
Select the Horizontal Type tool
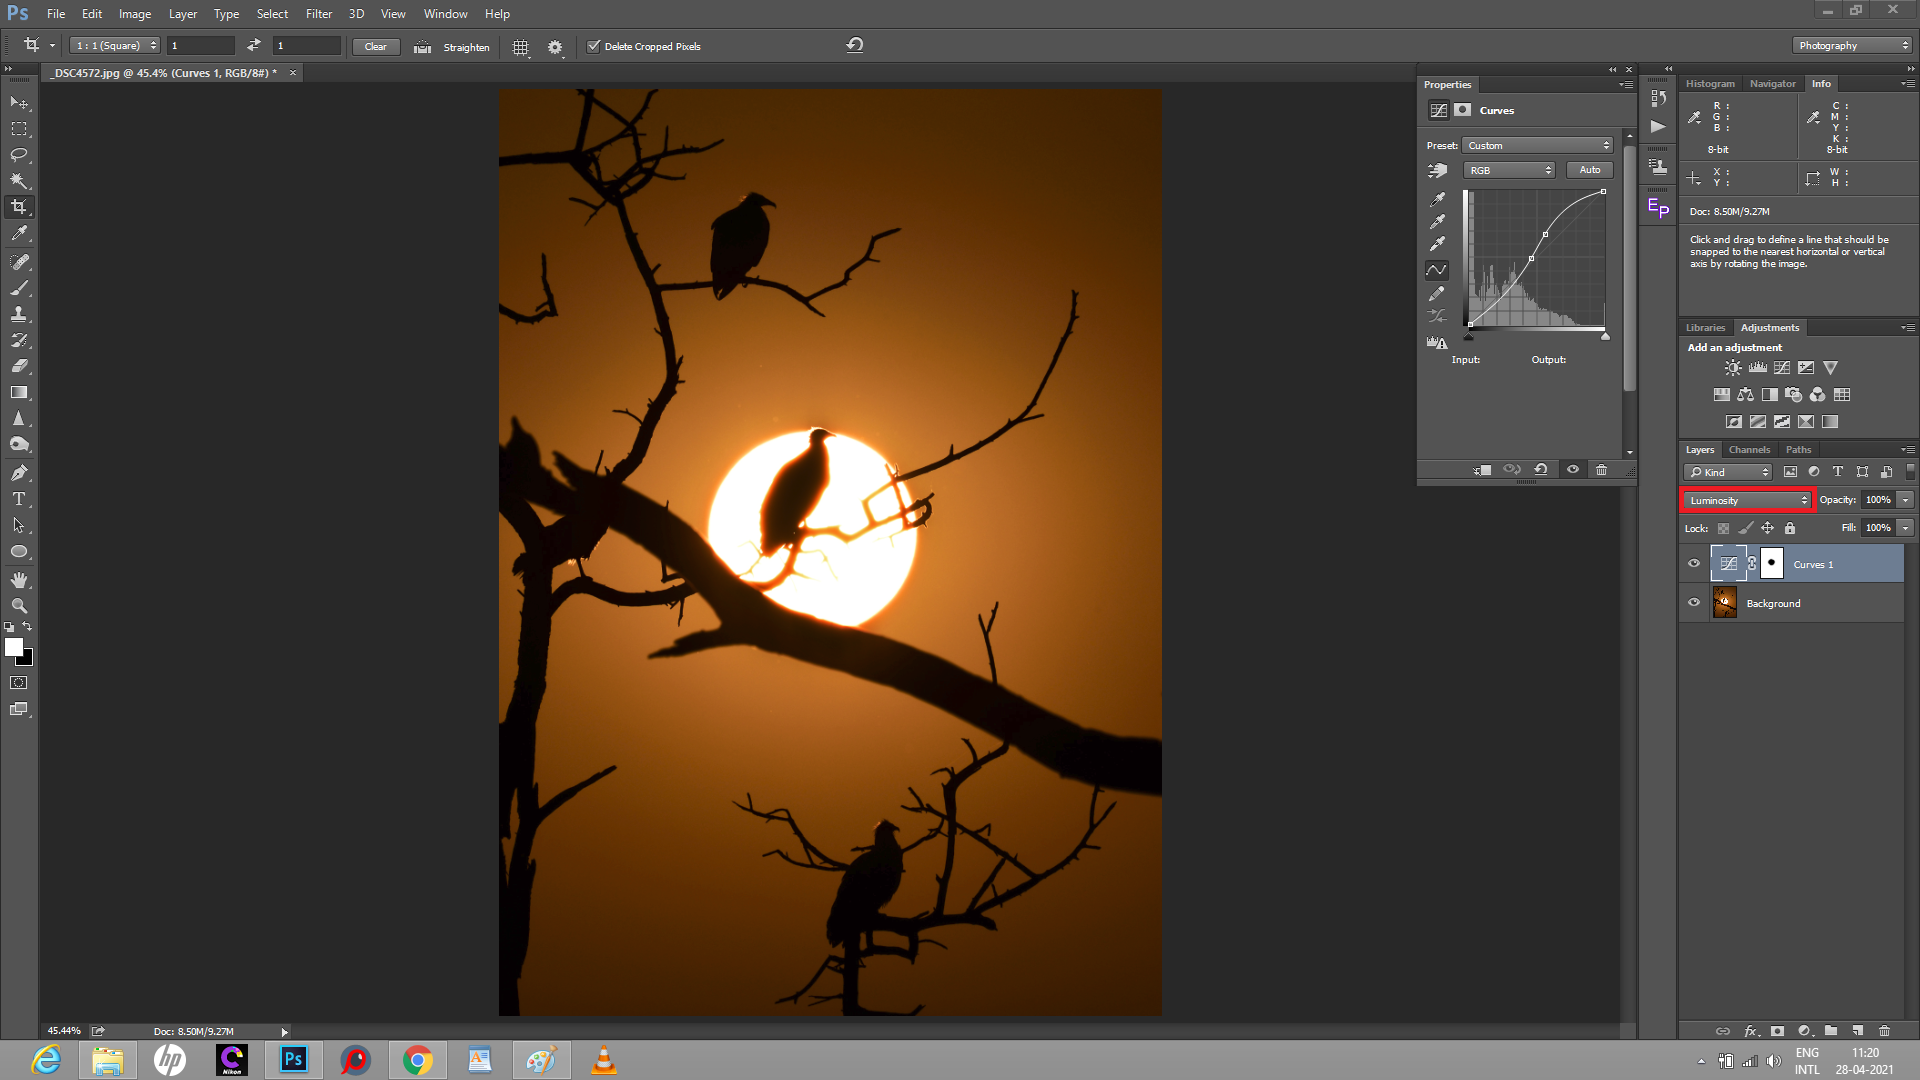click(19, 499)
